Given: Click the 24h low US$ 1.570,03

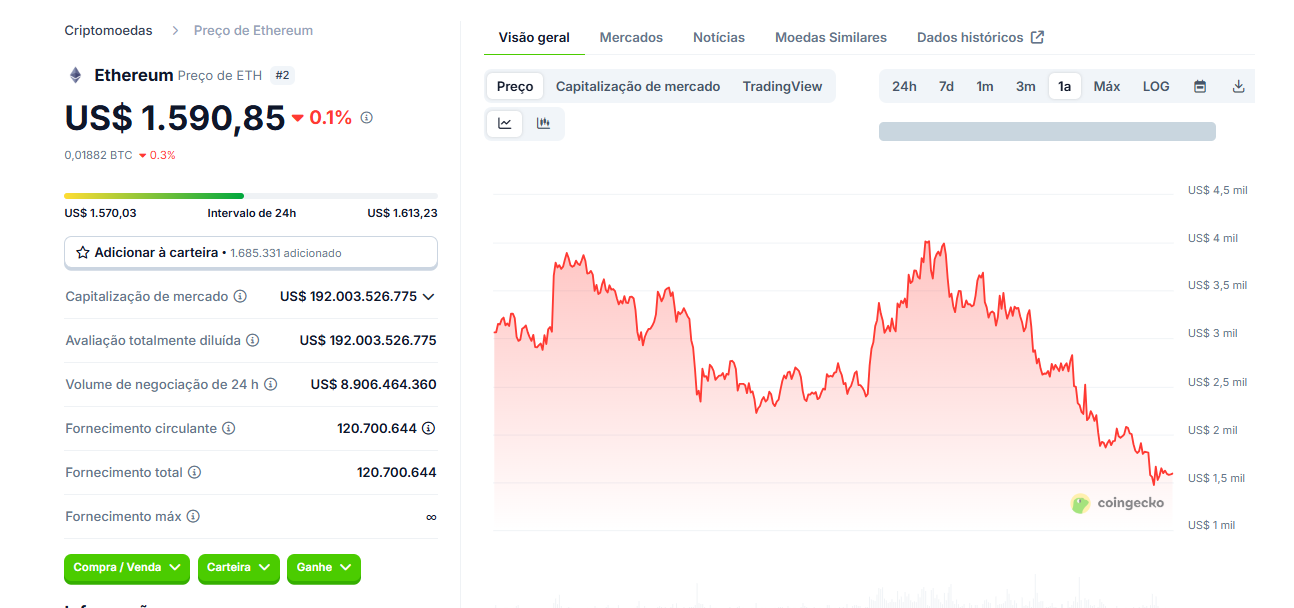Looking at the screenshot, I should pyautogui.click(x=100, y=214).
